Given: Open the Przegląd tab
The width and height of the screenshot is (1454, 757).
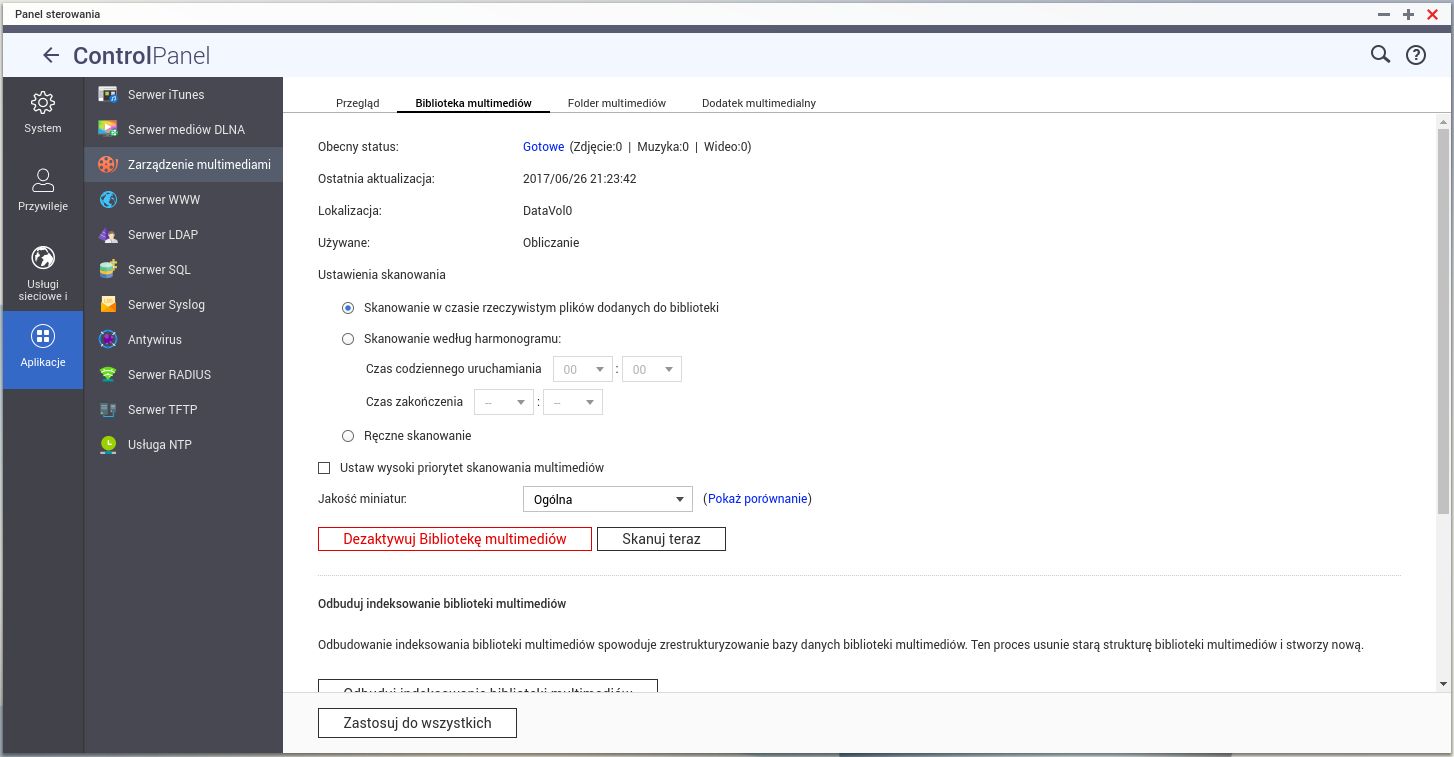Looking at the screenshot, I should [x=357, y=102].
